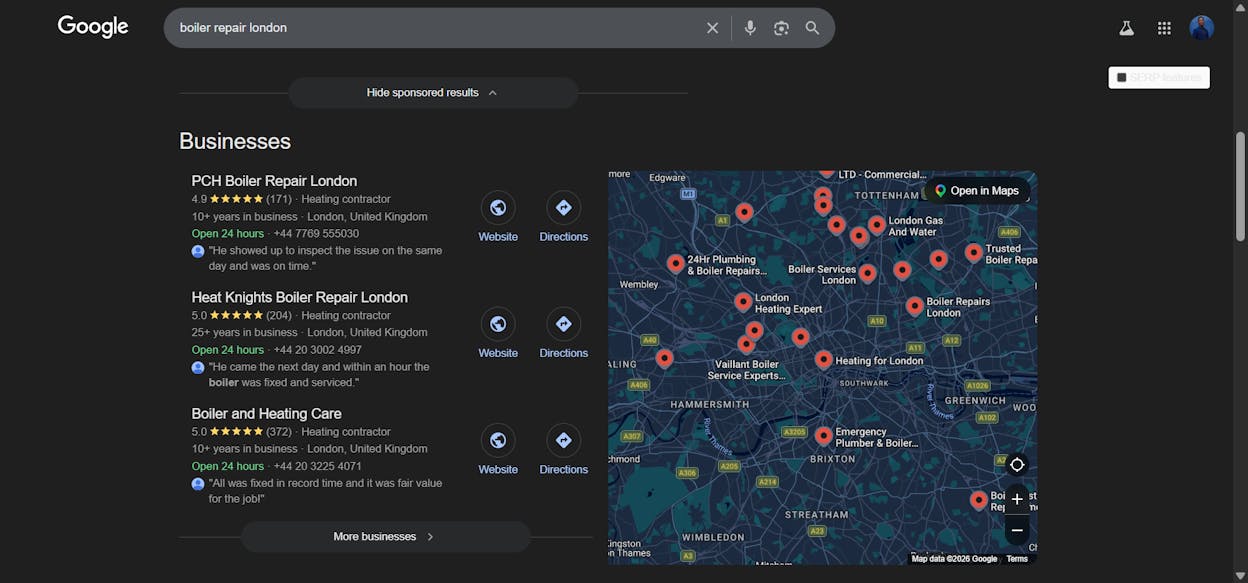Viewport: 1248px width, 583px height.
Task: Open PCH Boiler Repair London listing title
Action: tap(274, 181)
